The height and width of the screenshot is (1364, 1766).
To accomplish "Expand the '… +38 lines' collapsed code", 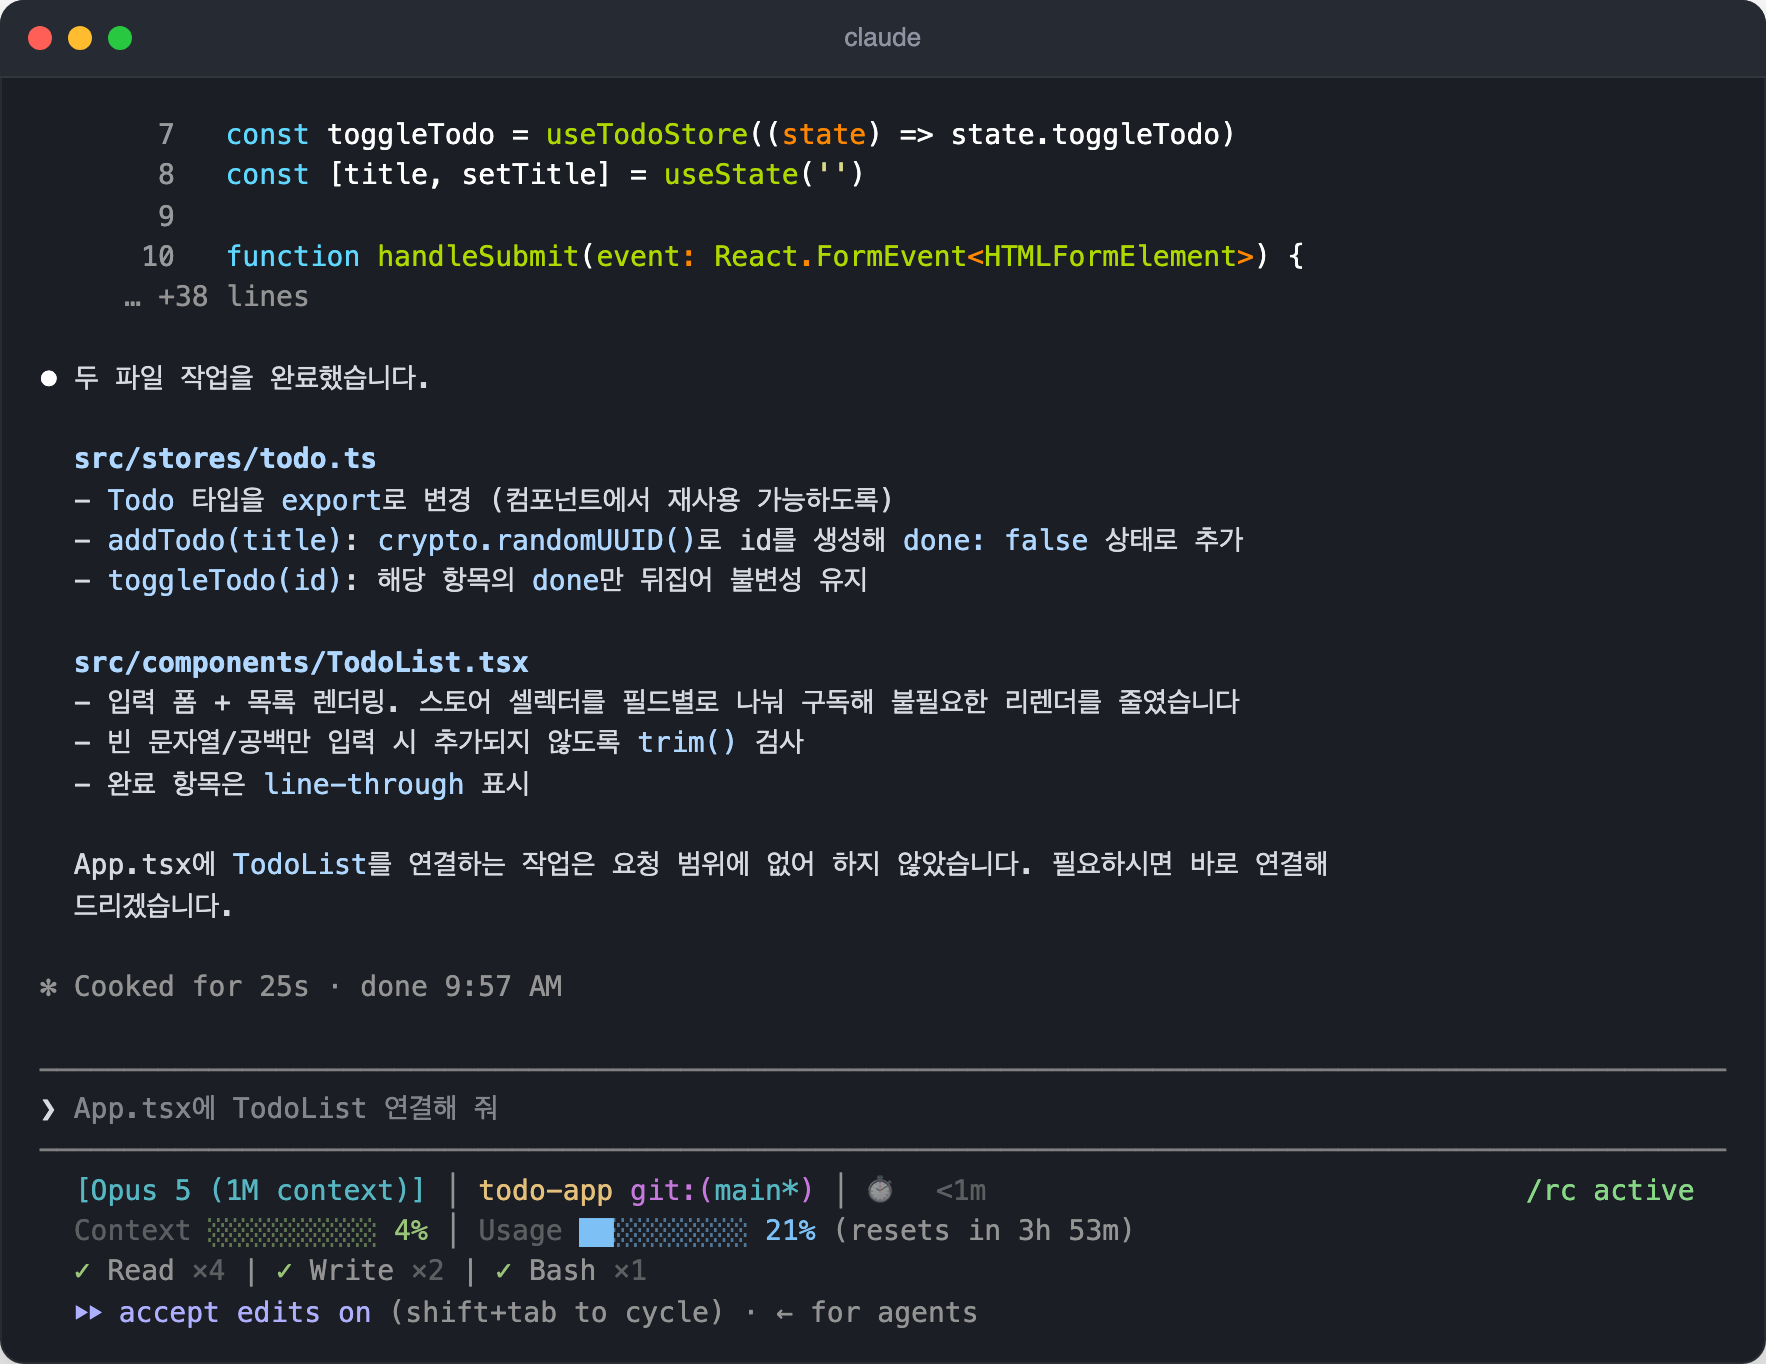I will [x=216, y=297].
